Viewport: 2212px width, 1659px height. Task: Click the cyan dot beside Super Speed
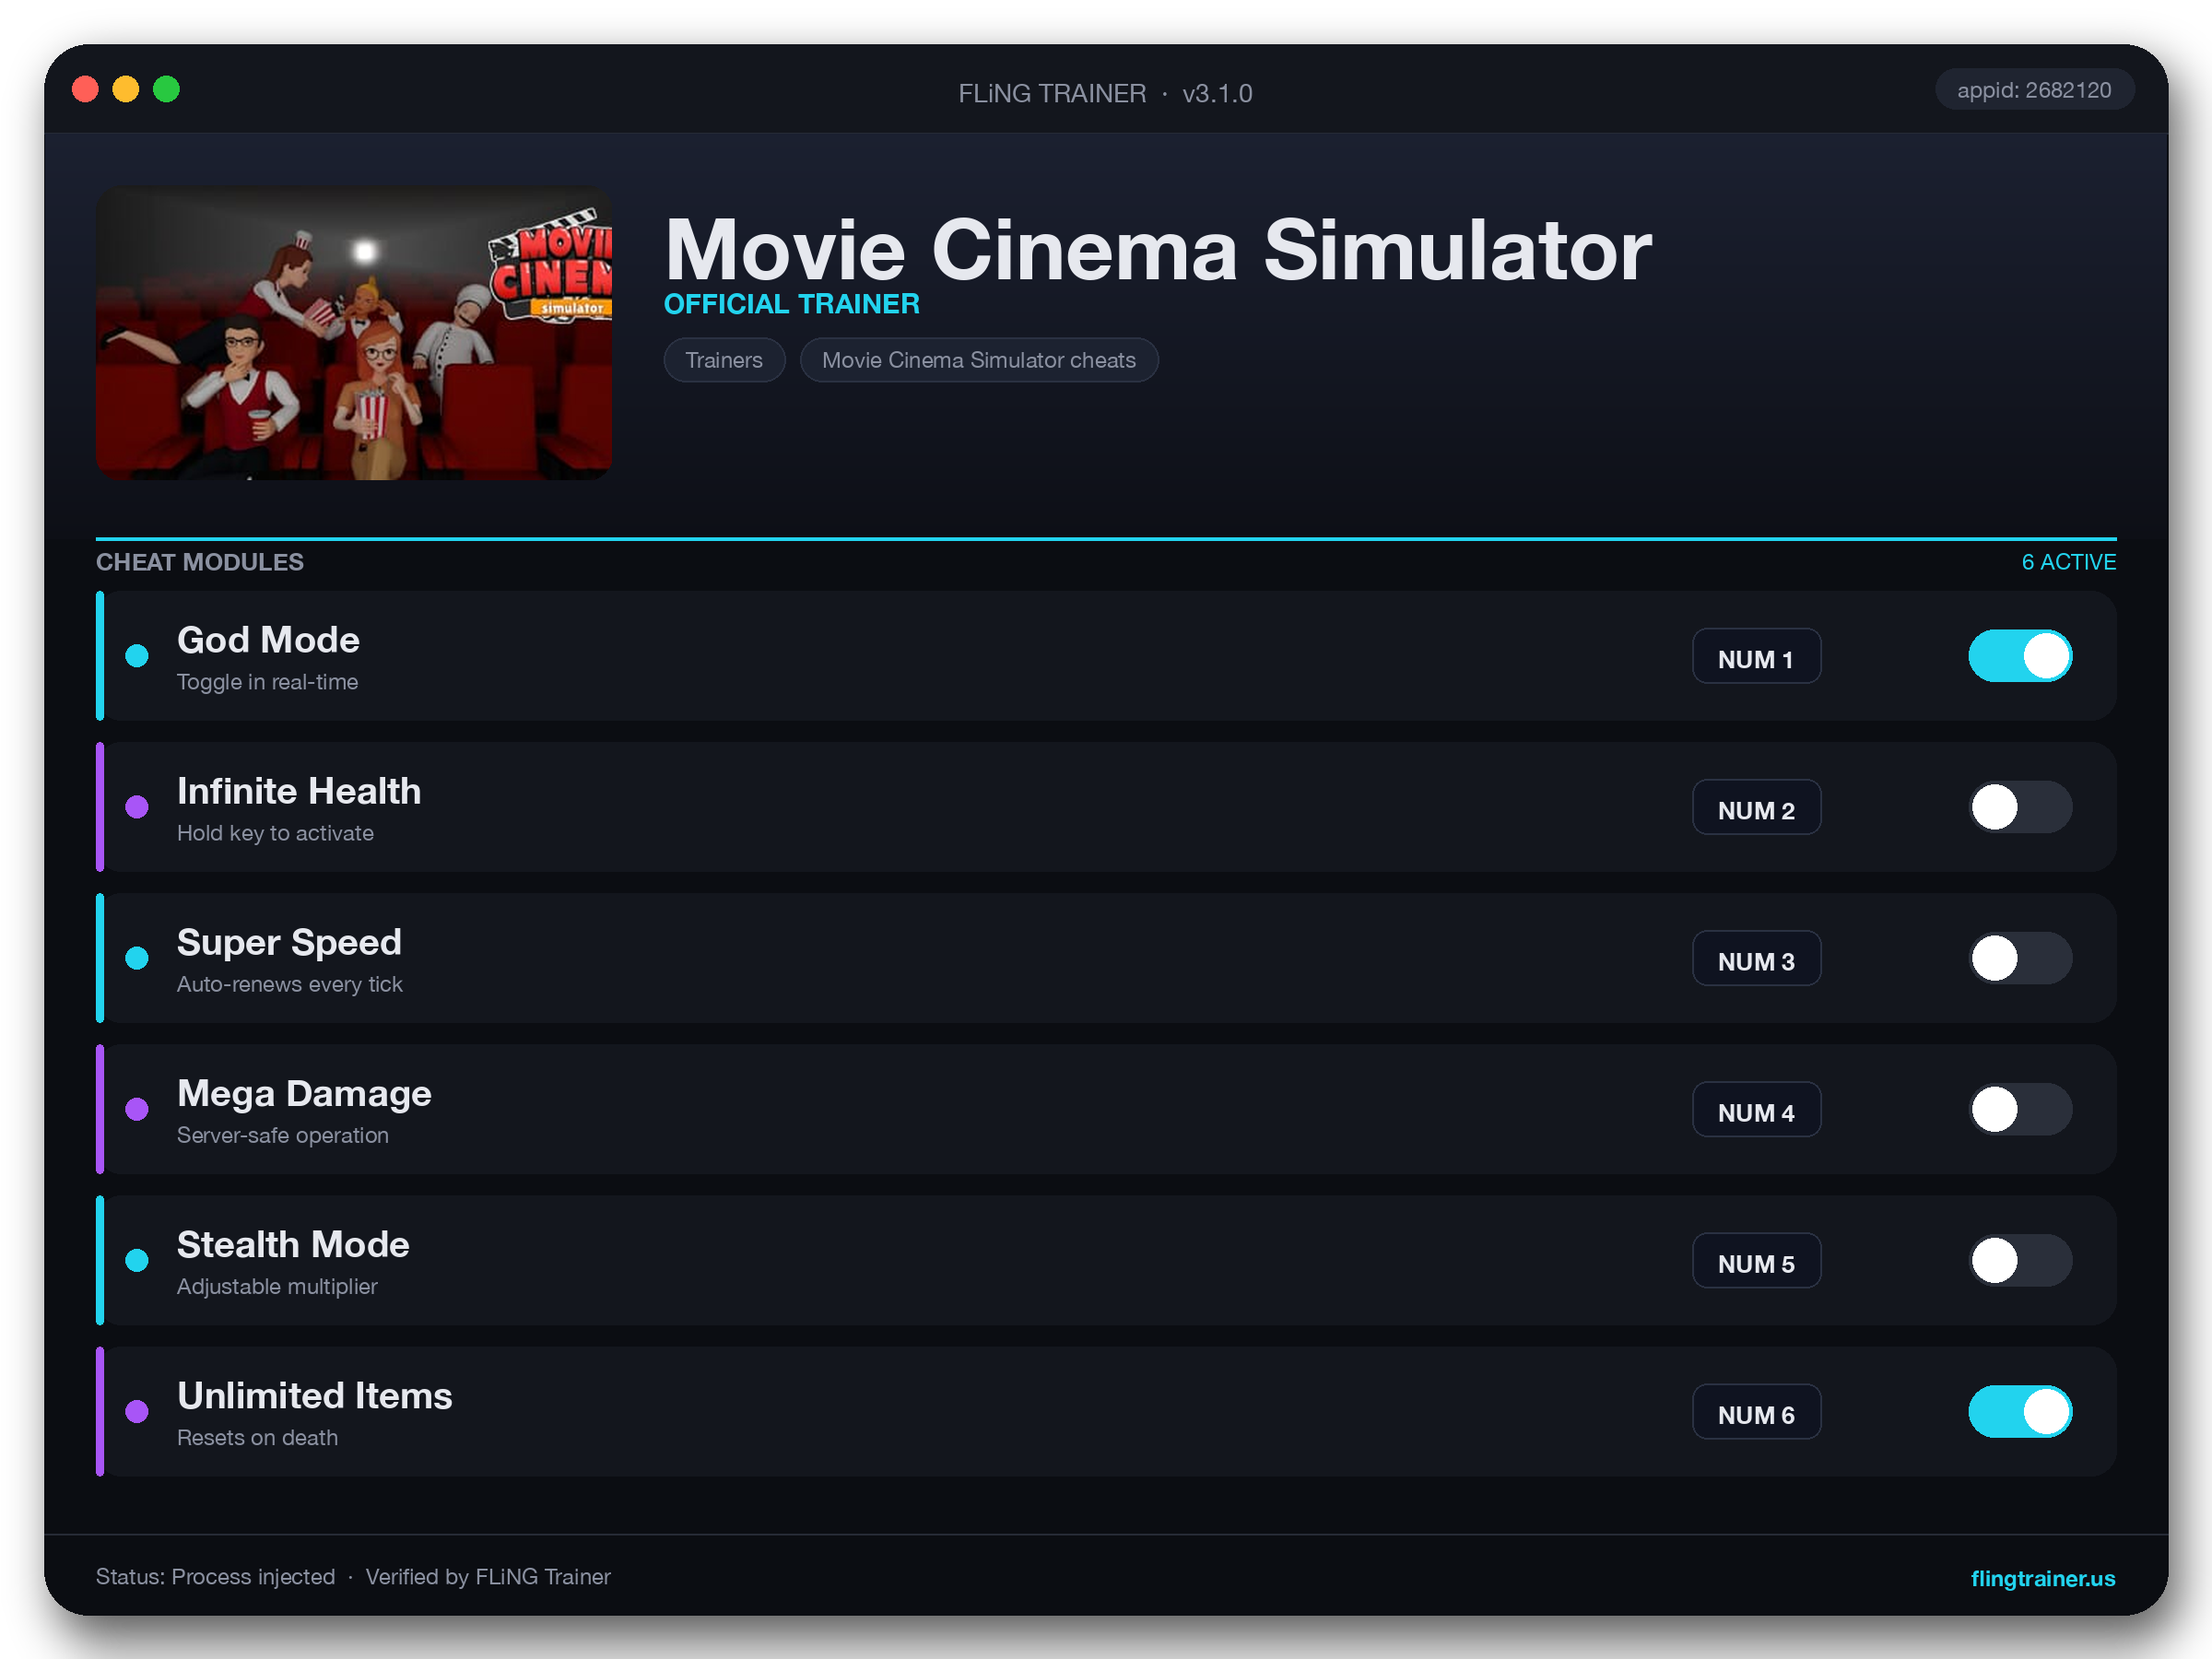[137, 958]
